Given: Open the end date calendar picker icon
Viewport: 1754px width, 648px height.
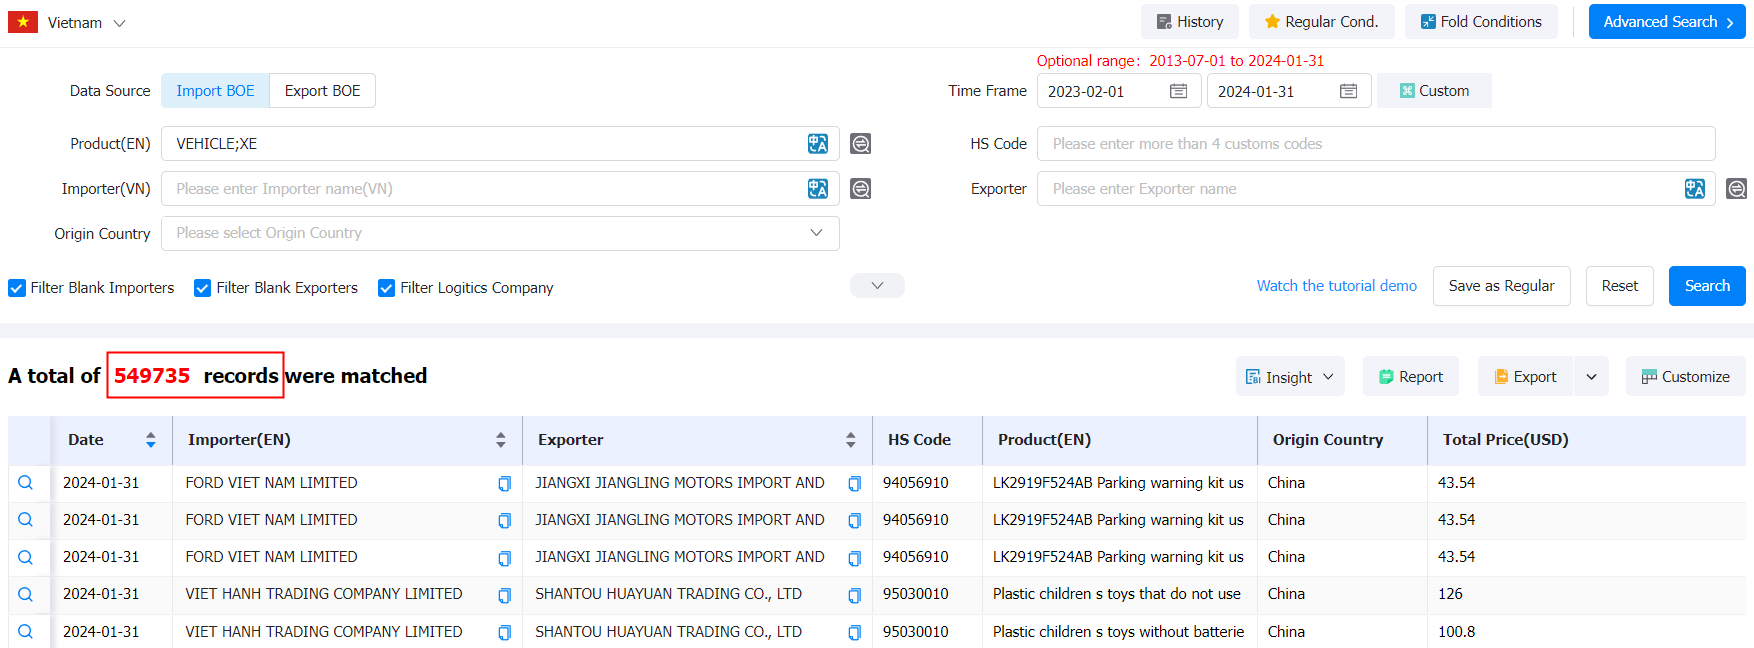Looking at the screenshot, I should point(1348,91).
